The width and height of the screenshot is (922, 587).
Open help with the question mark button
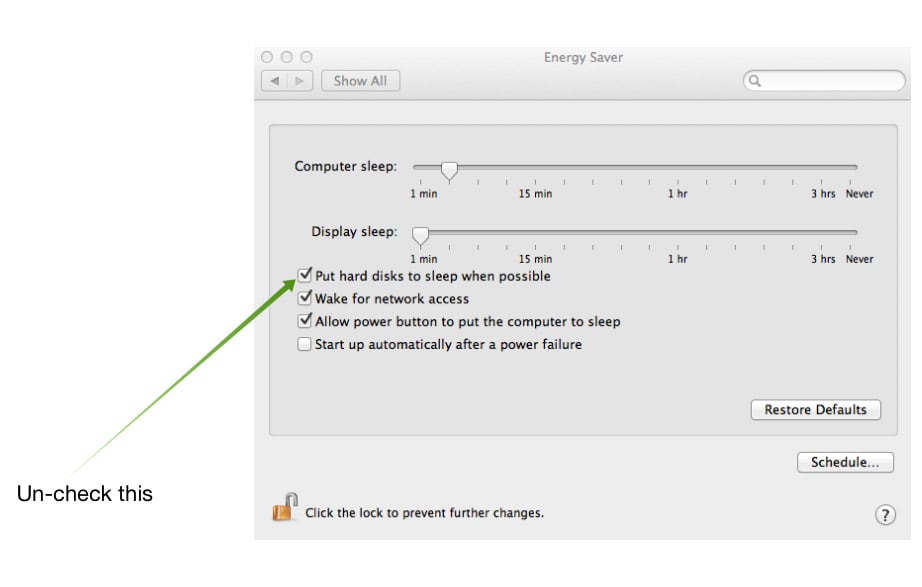(885, 515)
